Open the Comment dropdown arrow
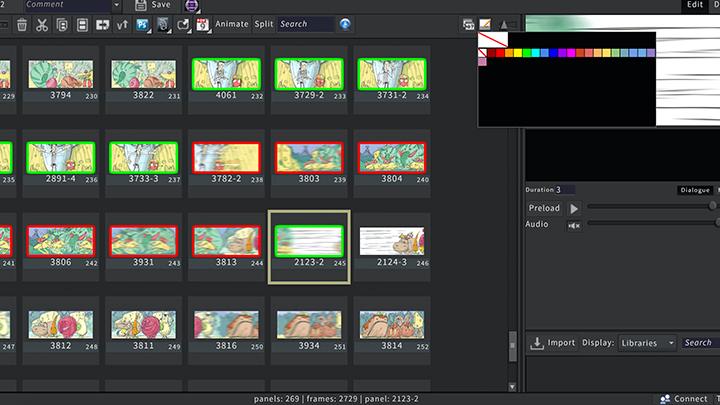 pyautogui.click(x=116, y=5)
